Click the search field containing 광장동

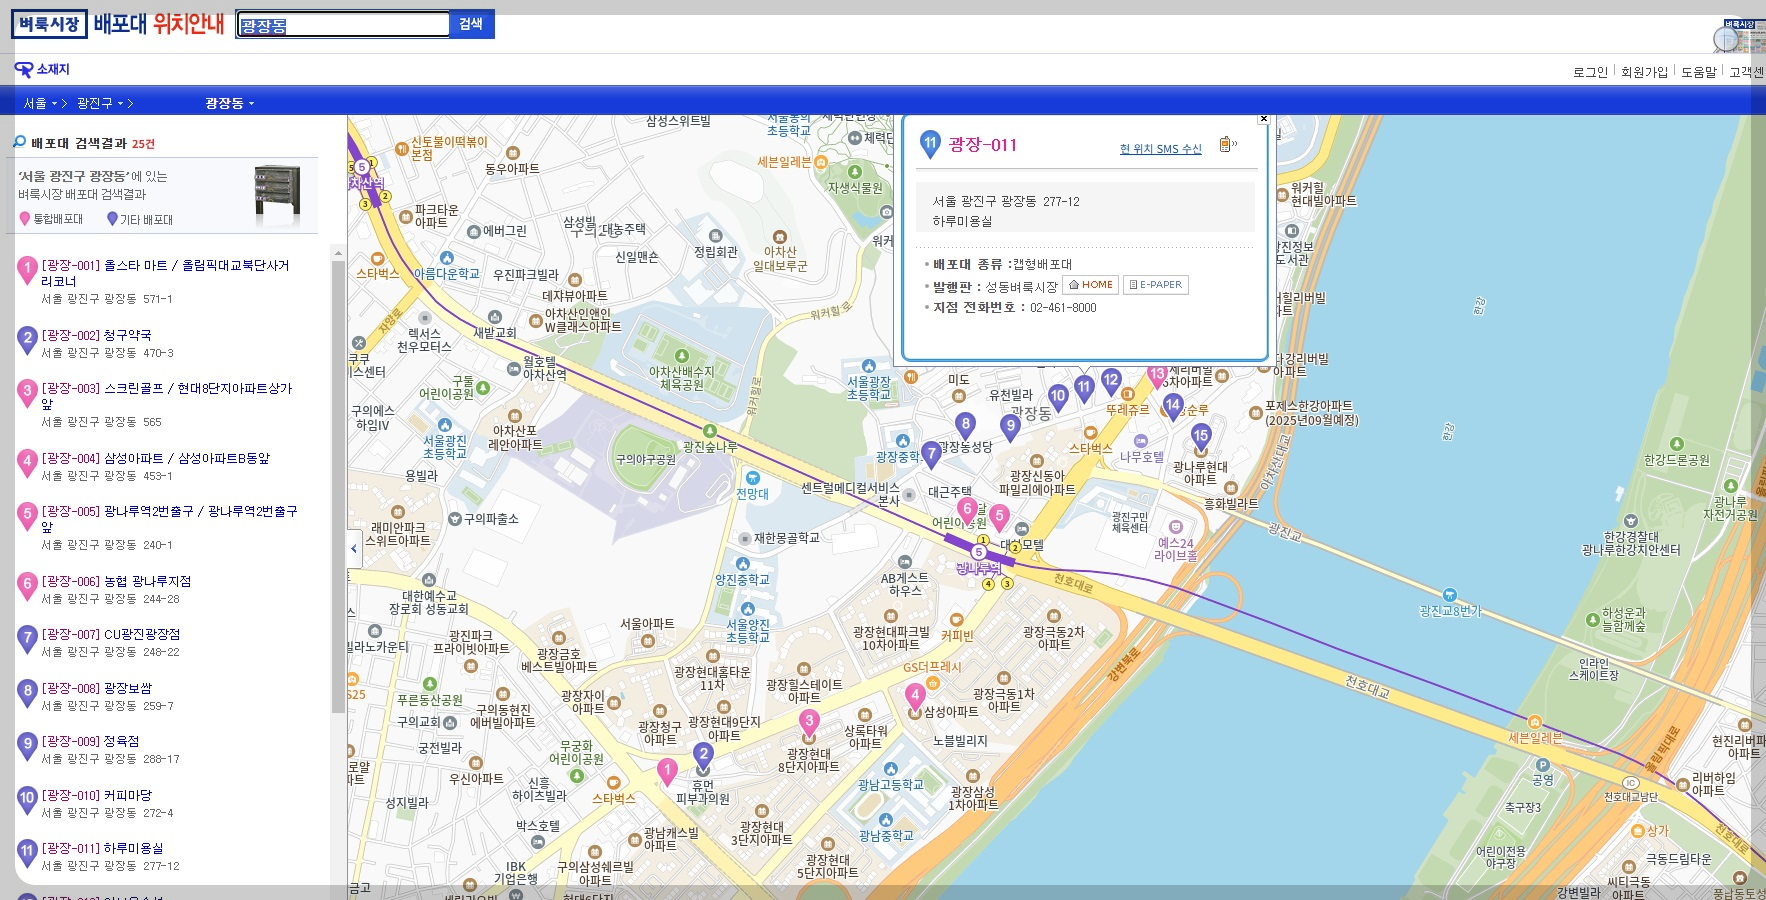pyautogui.click(x=343, y=25)
